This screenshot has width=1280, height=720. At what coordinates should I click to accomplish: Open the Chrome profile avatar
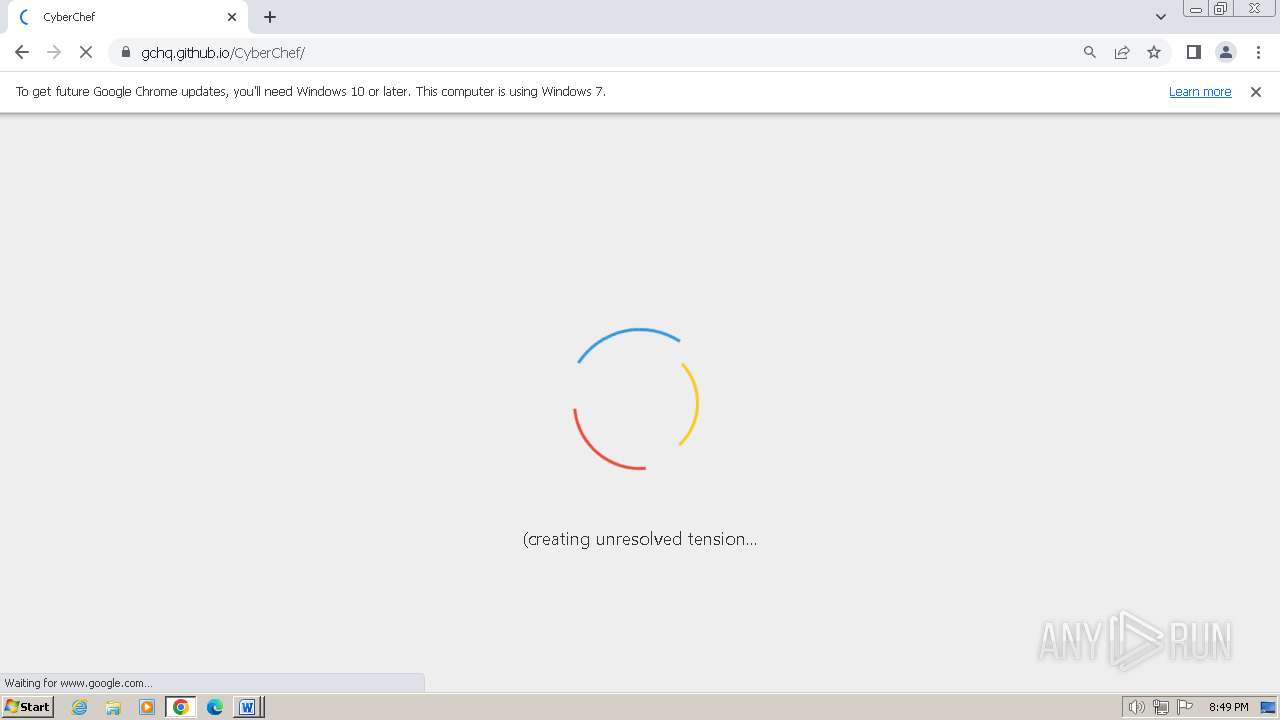pyautogui.click(x=1226, y=52)
